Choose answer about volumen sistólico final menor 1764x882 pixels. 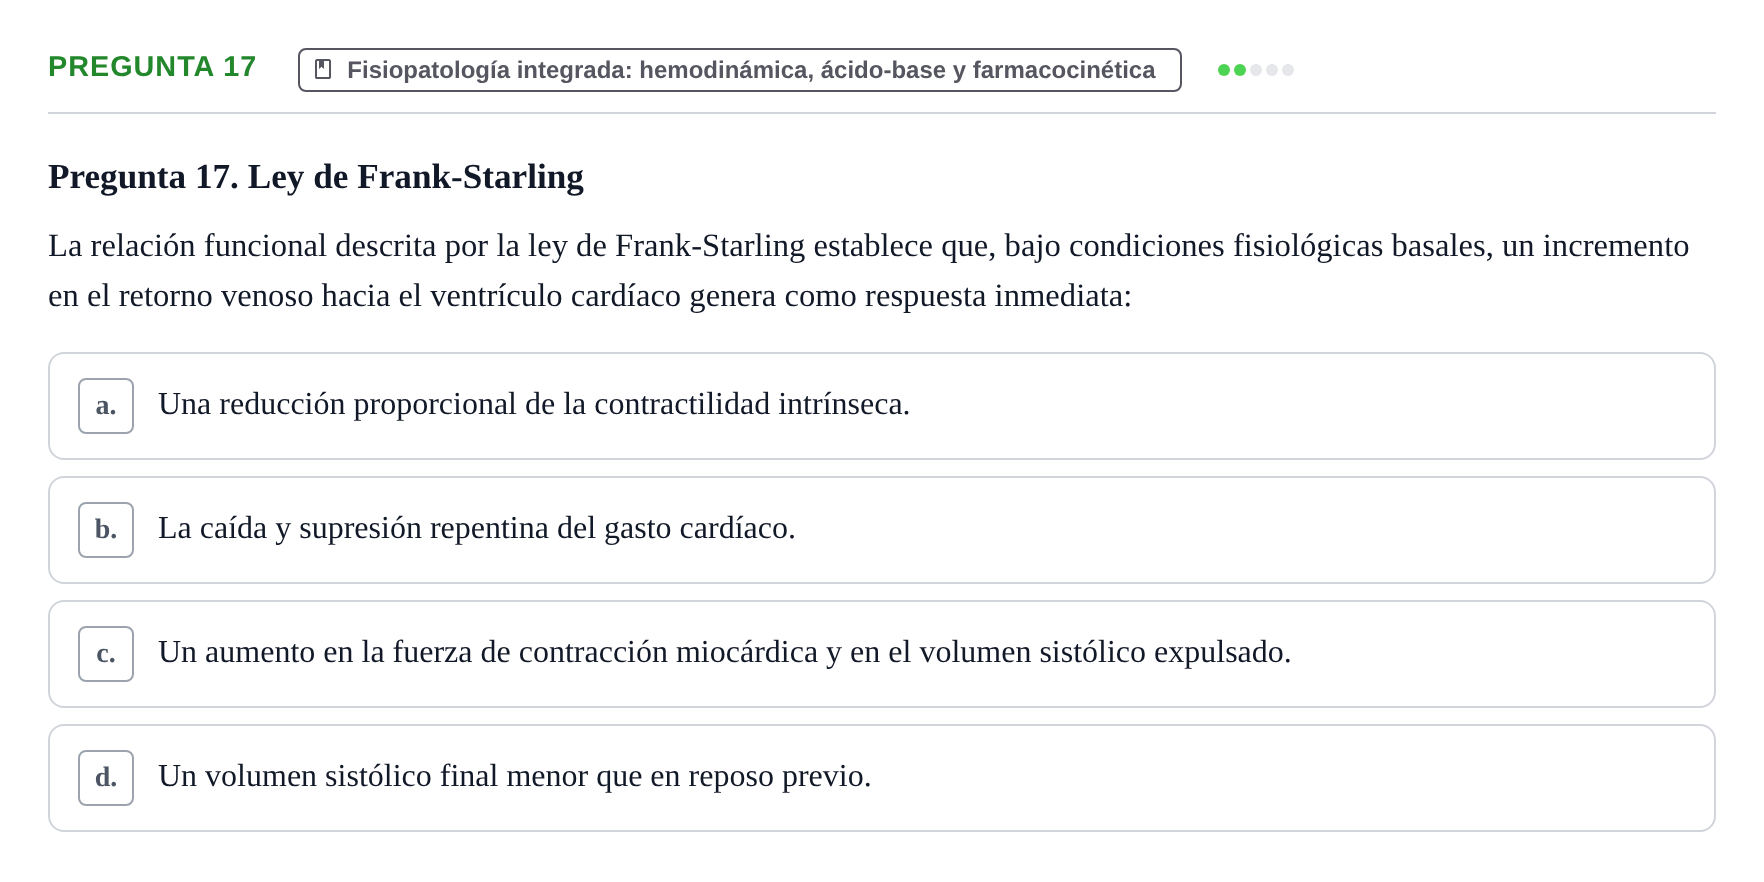[x=882, y=778]
